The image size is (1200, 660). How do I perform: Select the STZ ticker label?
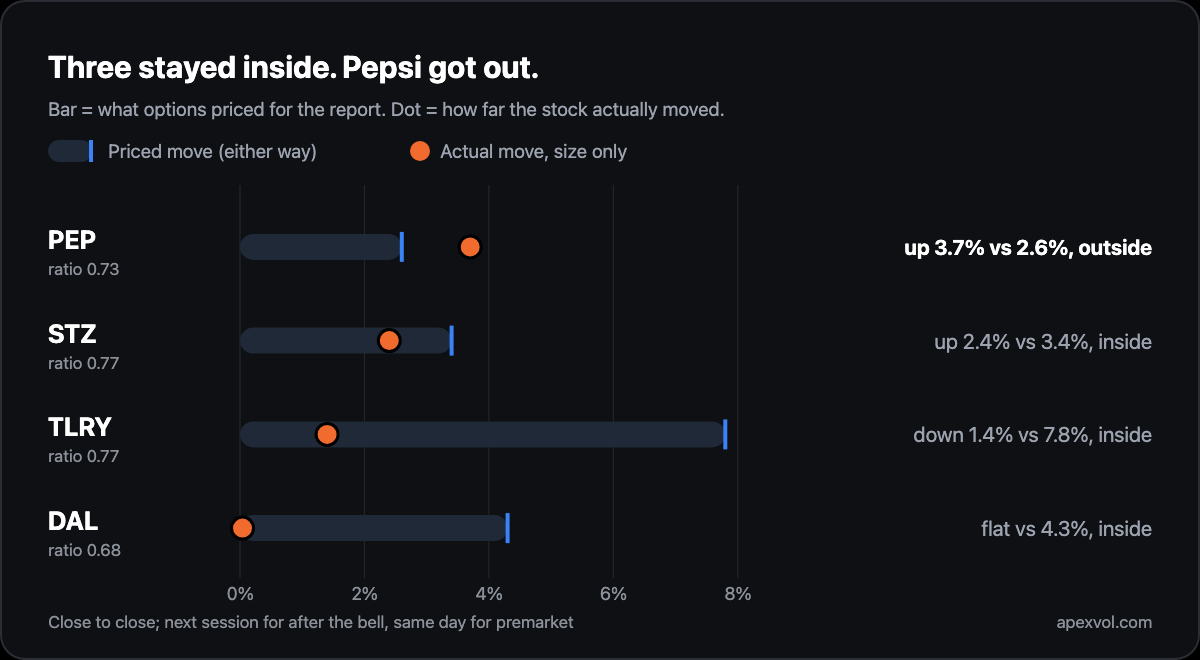[x=72, y=334]
